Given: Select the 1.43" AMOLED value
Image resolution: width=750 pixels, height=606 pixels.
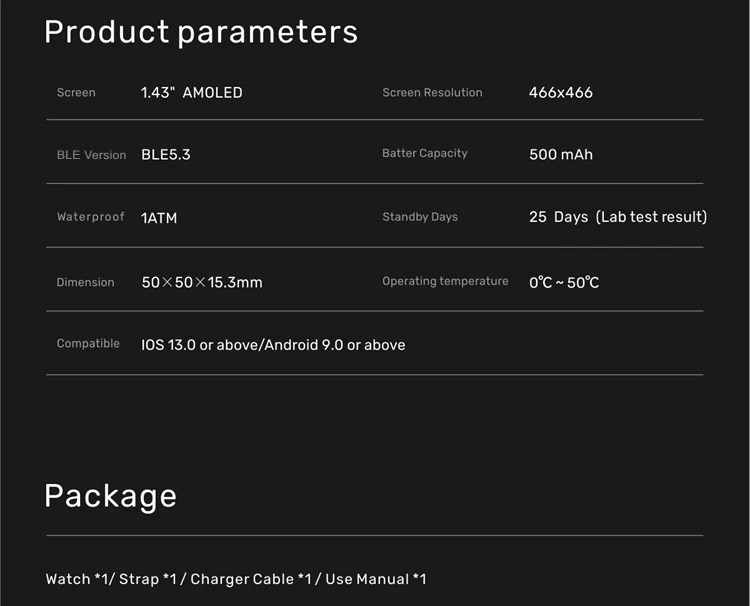Looking at the screenshot, I should tap(192, 93).
